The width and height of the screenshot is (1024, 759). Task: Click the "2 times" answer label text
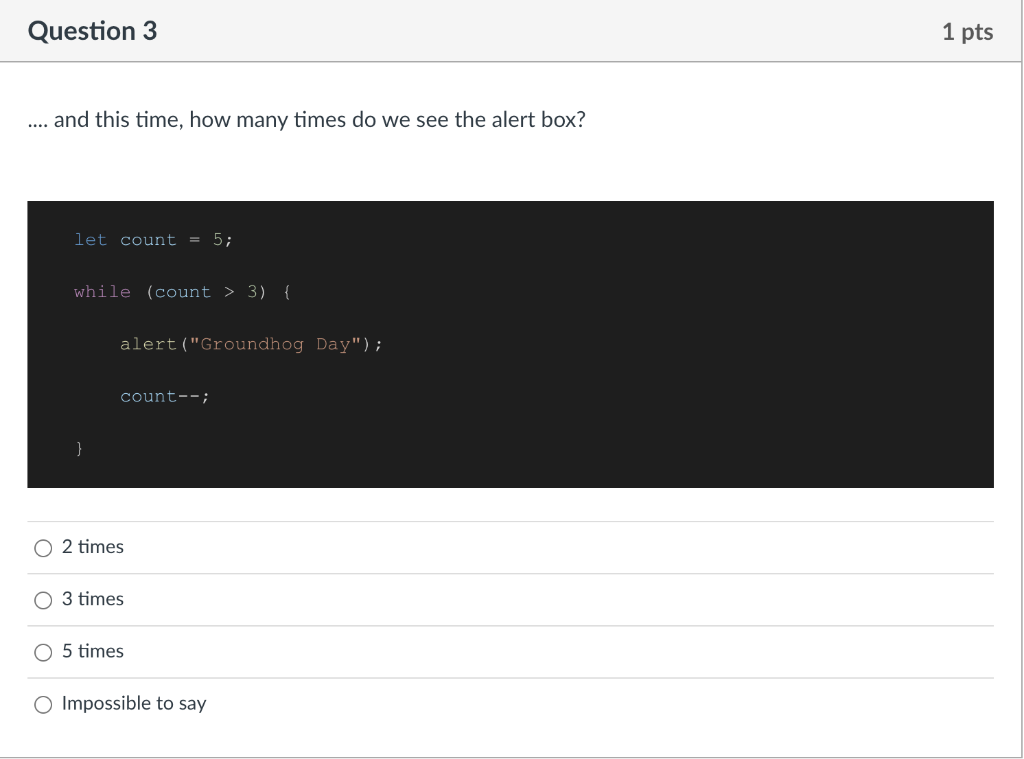(x=93, y=547)
